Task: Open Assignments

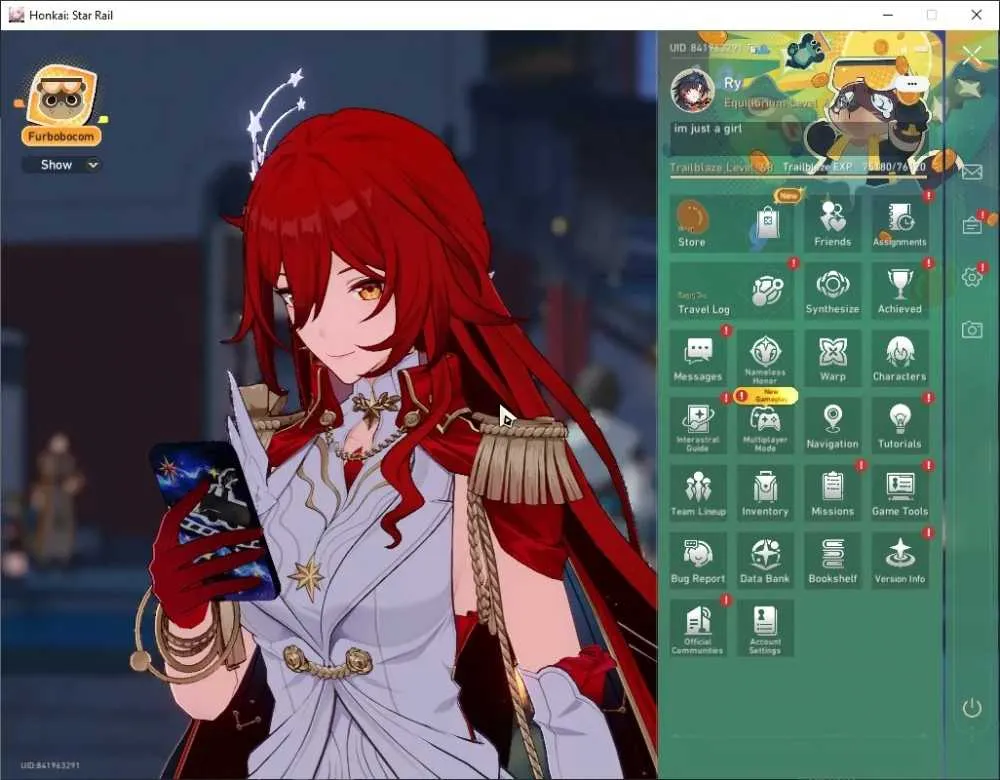Action: (899, 223)
